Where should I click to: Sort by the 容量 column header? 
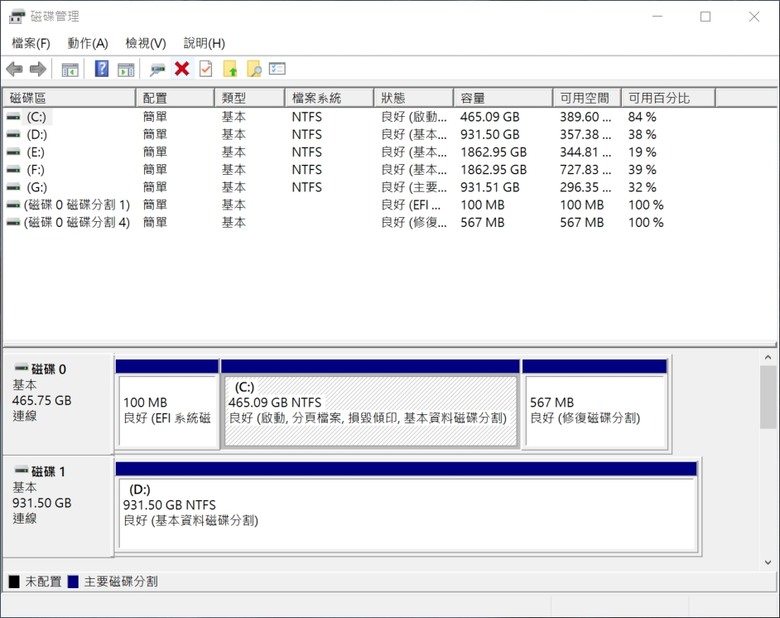[503, 98]
